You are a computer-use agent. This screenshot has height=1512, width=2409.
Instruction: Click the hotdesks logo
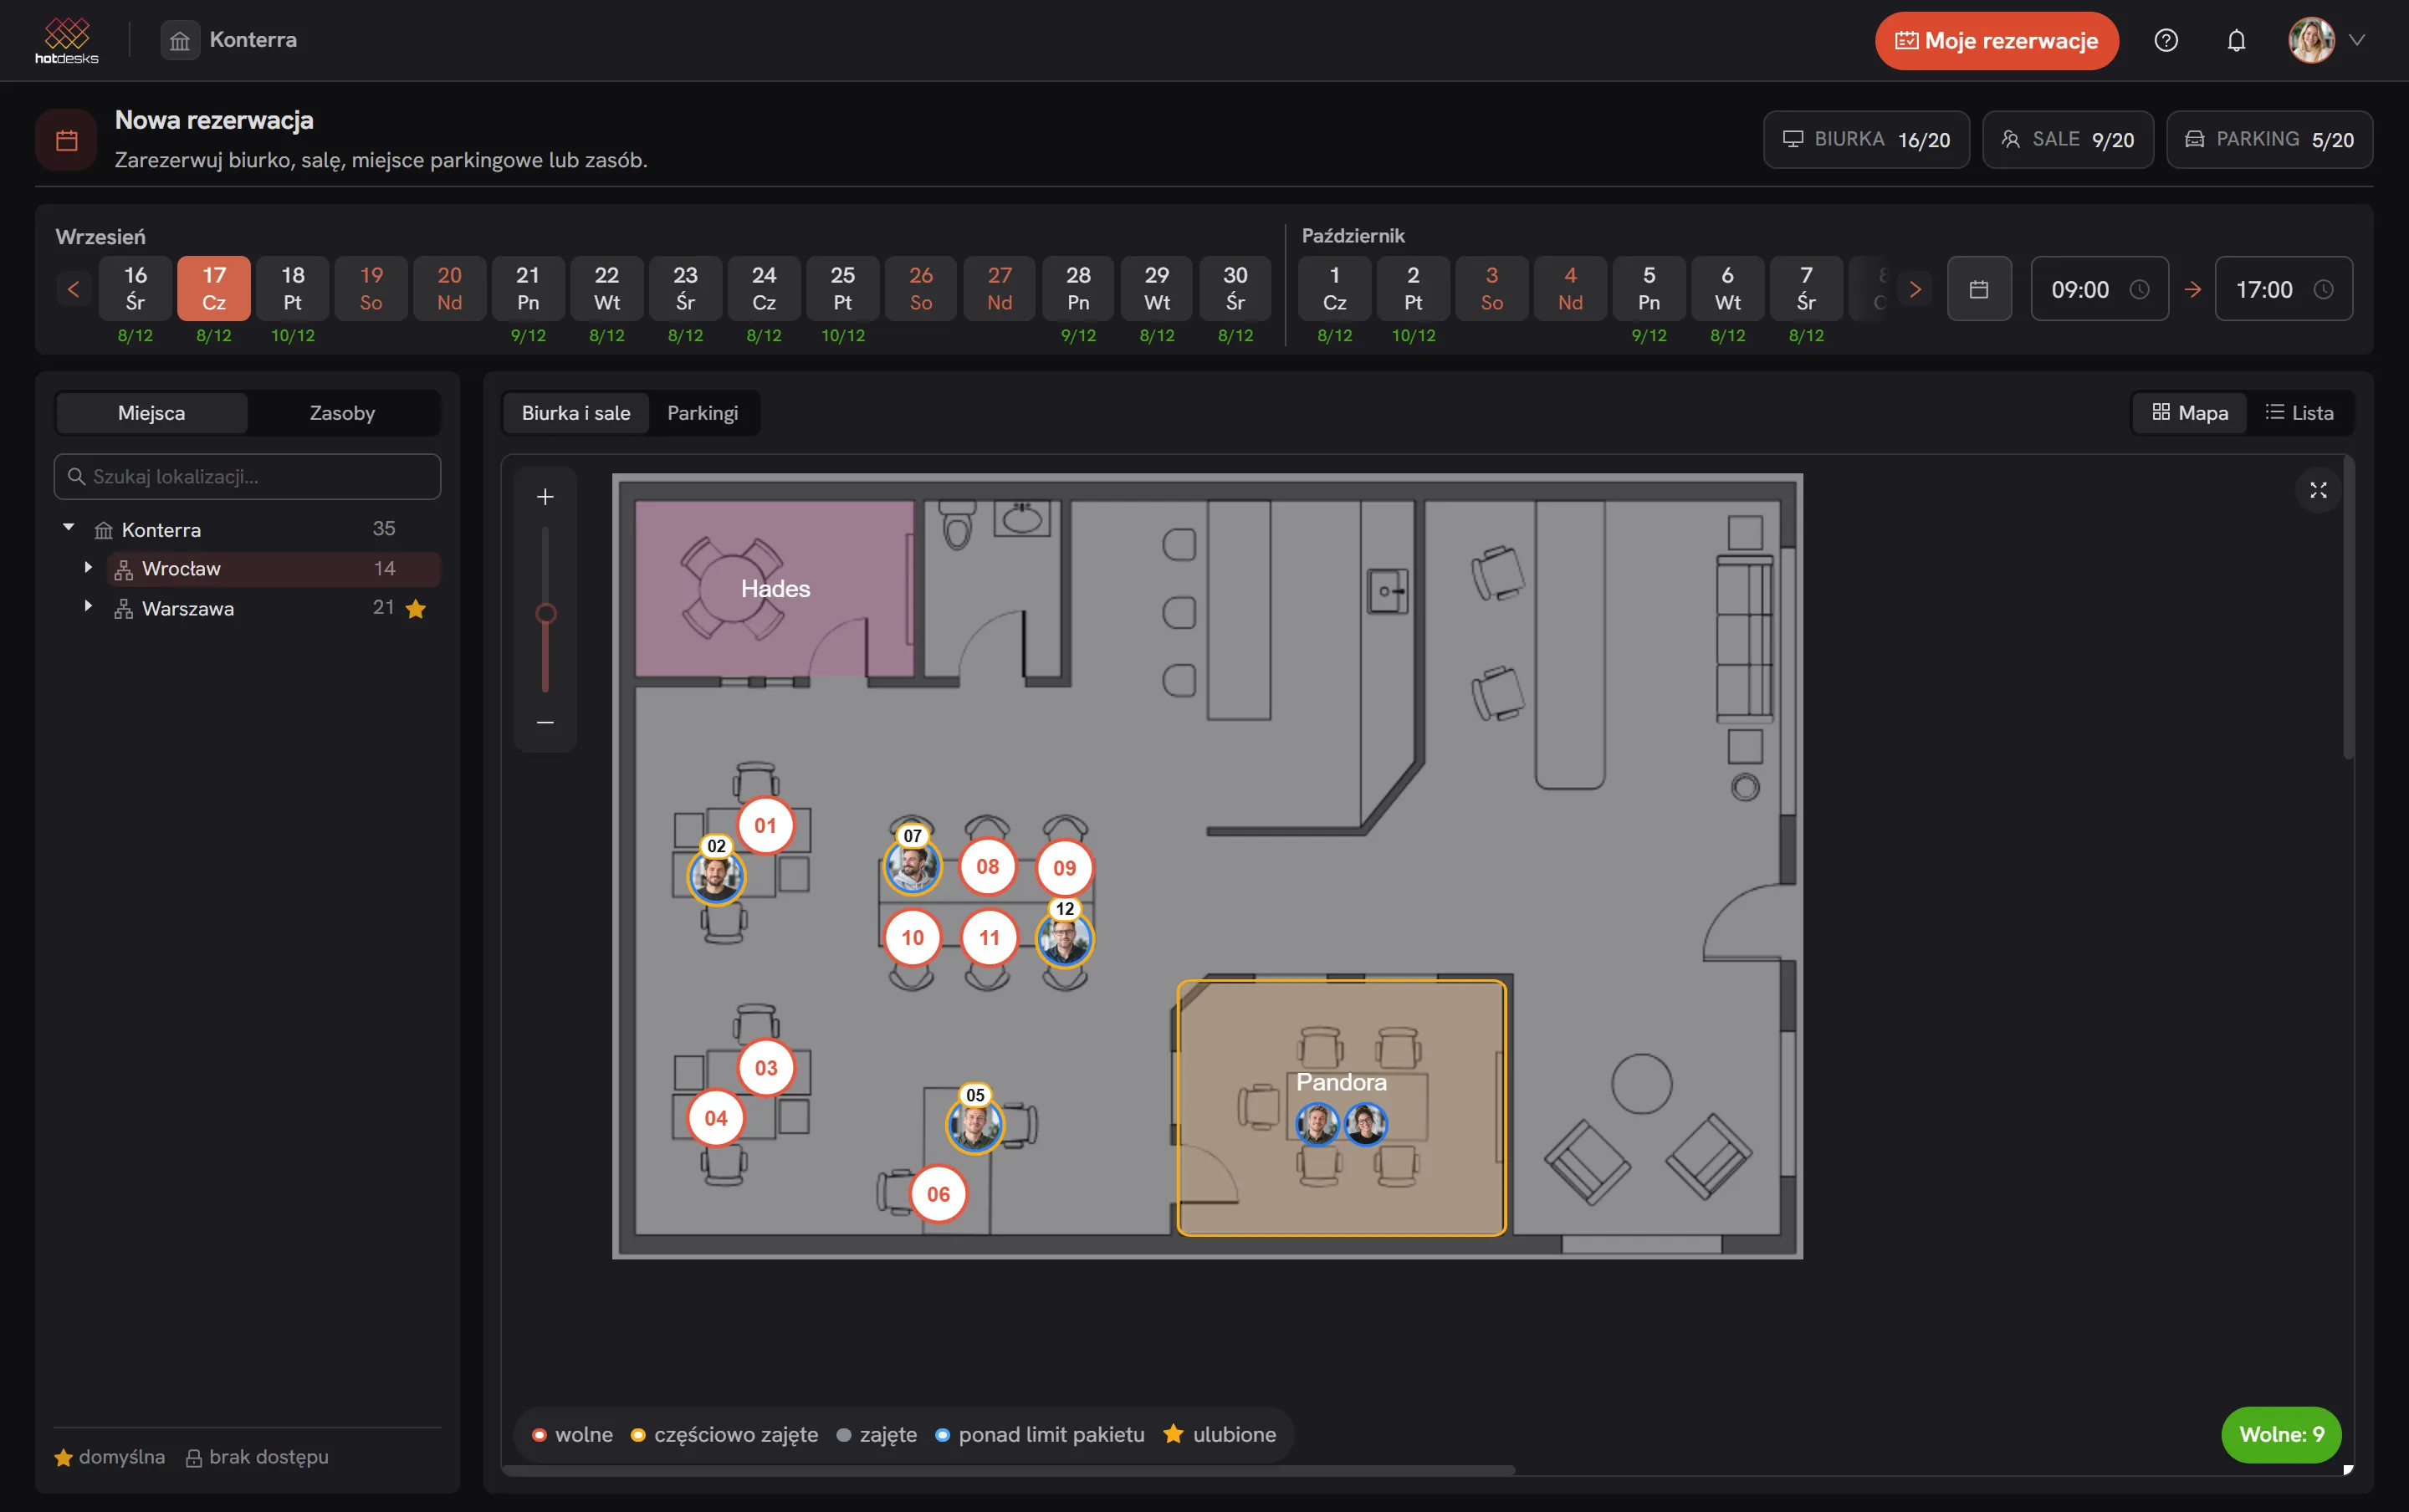coord(67,41)
